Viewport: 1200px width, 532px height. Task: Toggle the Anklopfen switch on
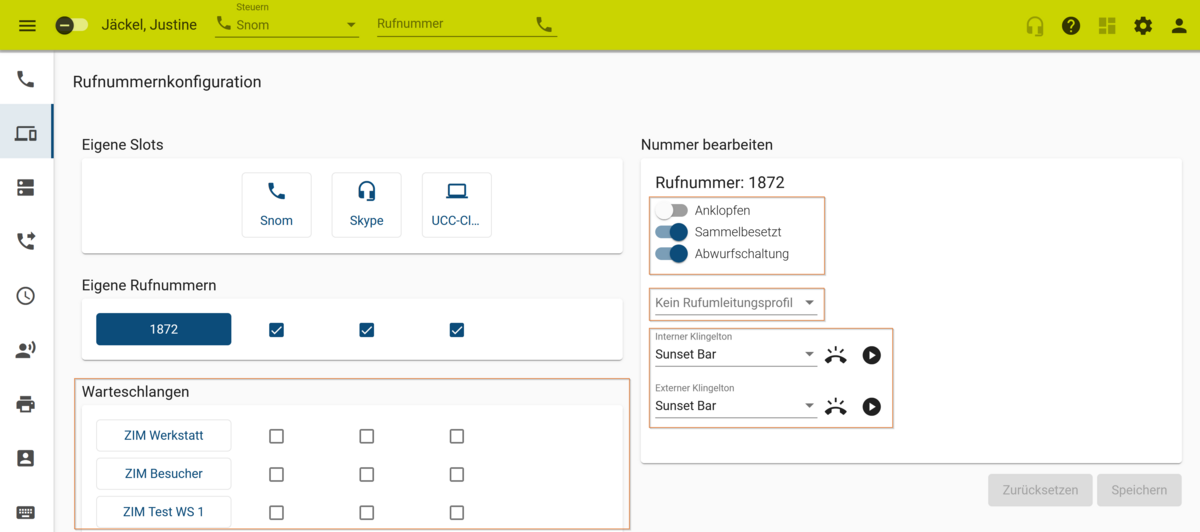click(672, 211)
